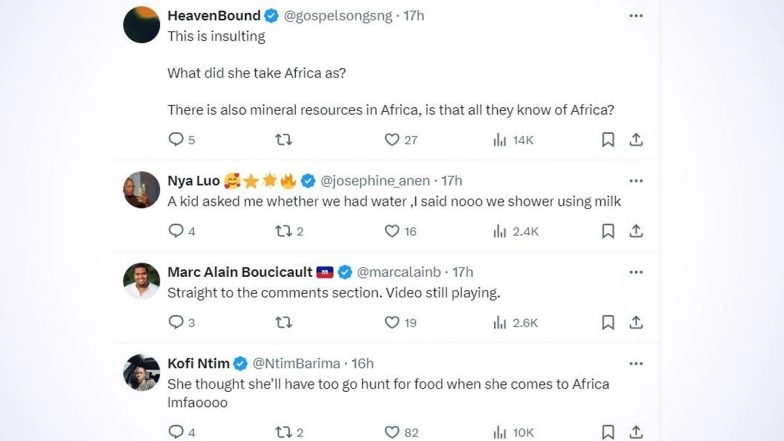Reply to Marc Alain Boucicault's tweet
The height and width of the screenshot is (441, 784).
coord(176,322)
